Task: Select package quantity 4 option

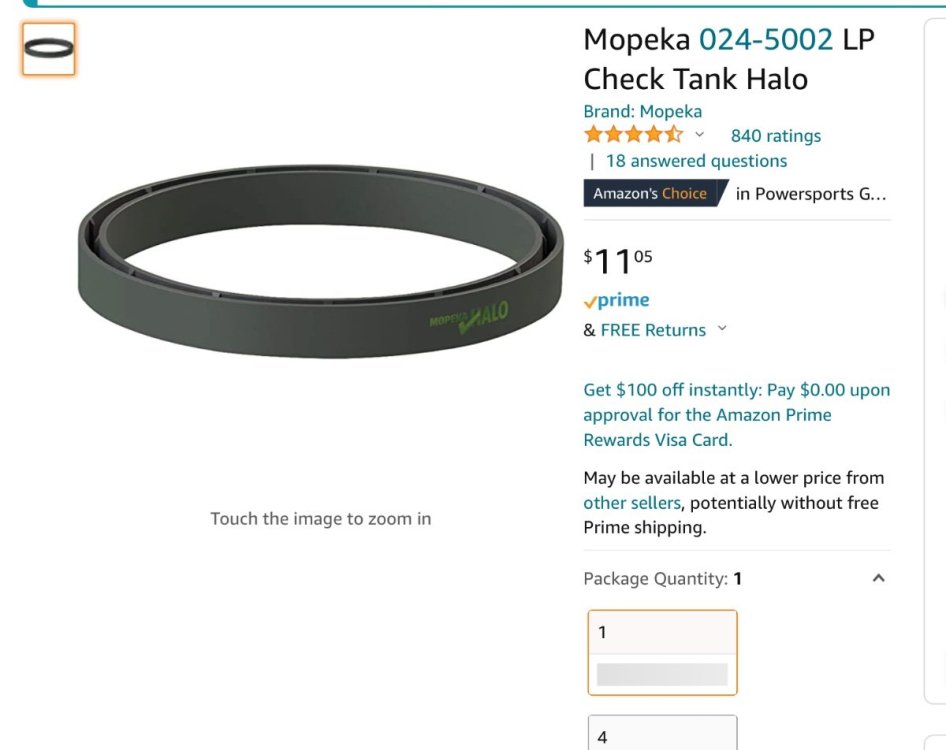Action: point(662,734)
